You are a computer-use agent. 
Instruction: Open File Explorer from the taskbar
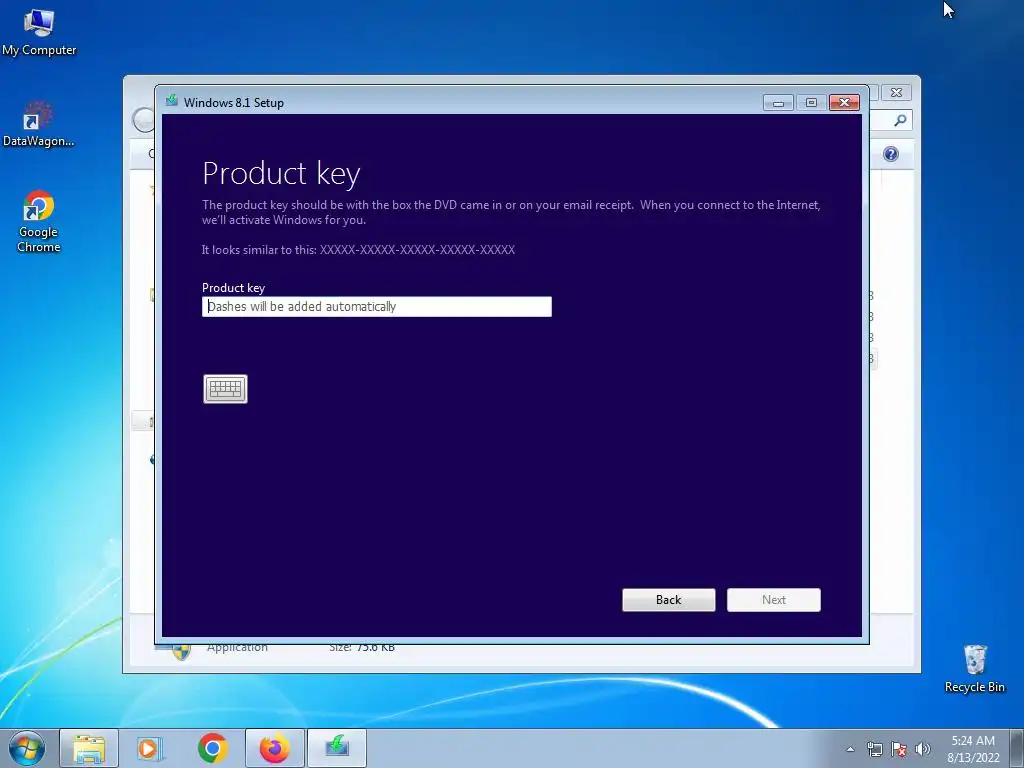point(89,748)
